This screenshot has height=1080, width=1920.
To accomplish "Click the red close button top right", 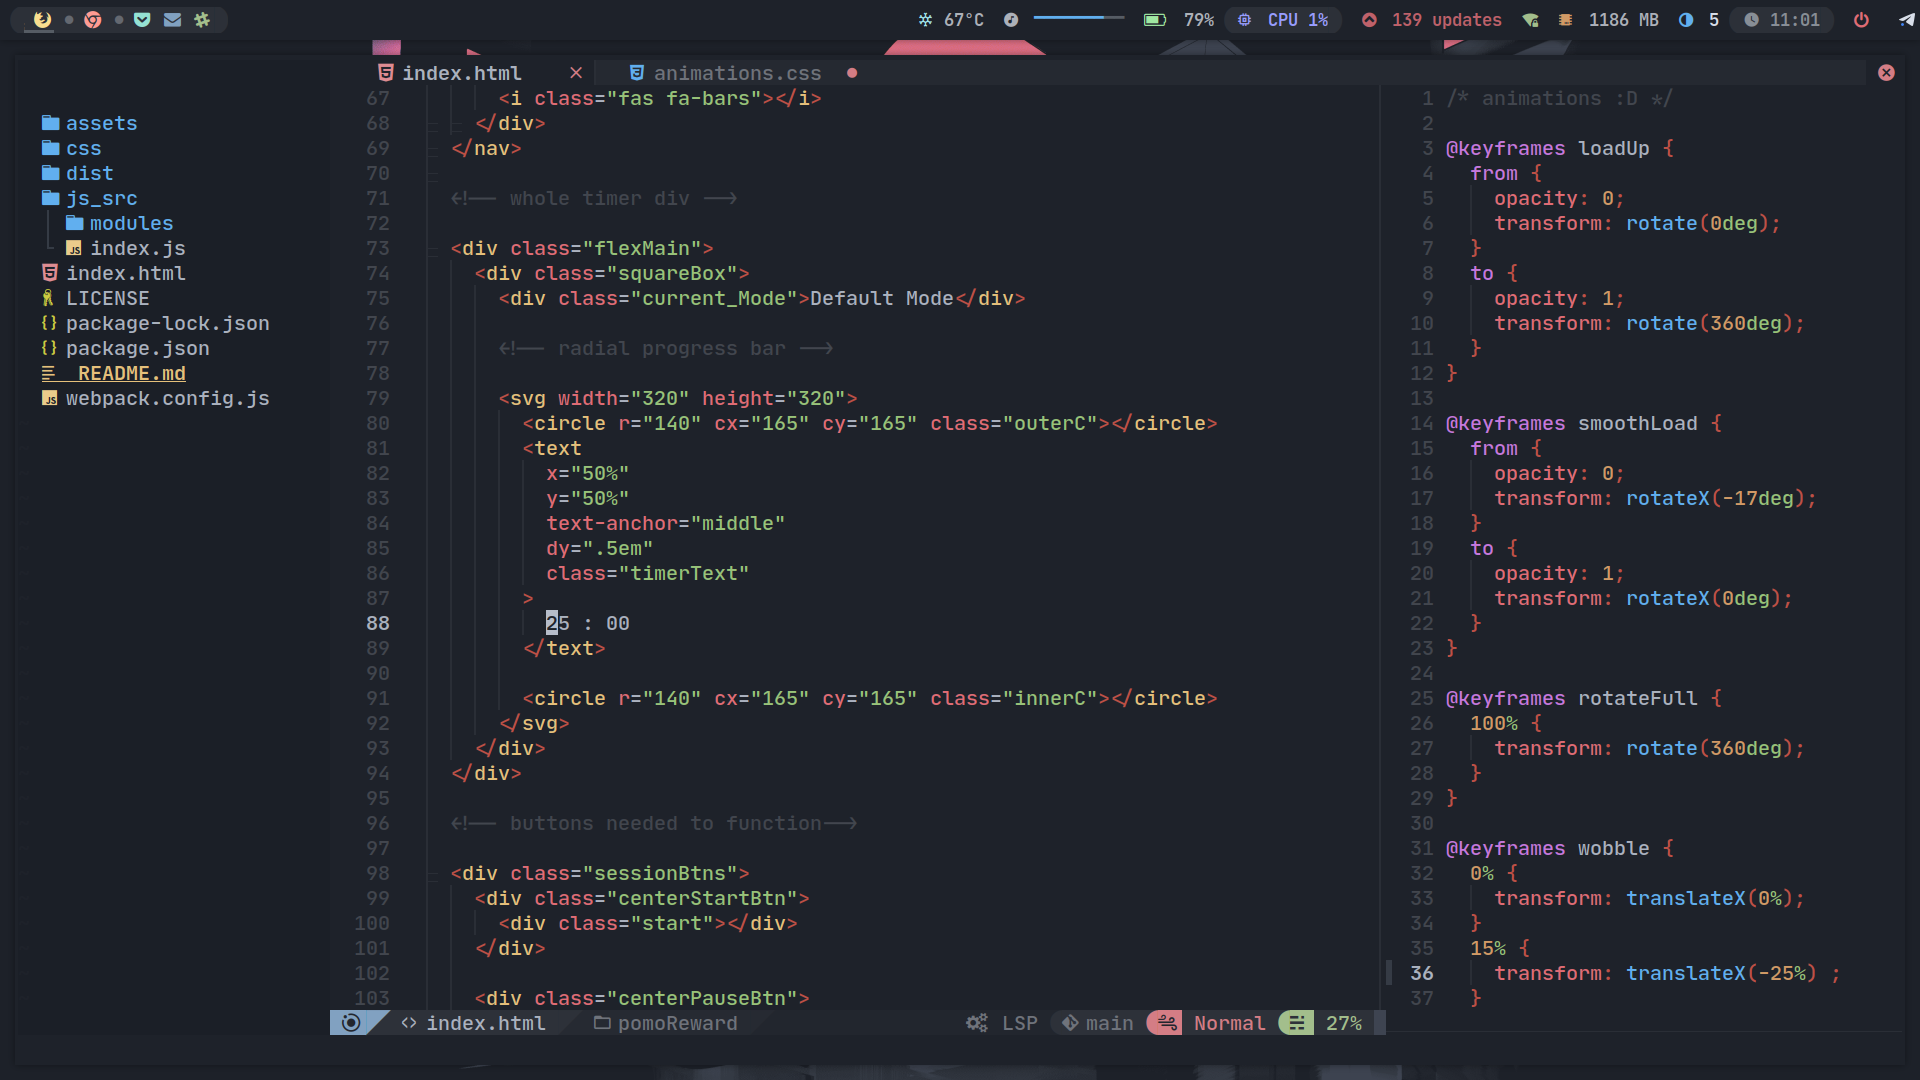I will [1886, 73].
